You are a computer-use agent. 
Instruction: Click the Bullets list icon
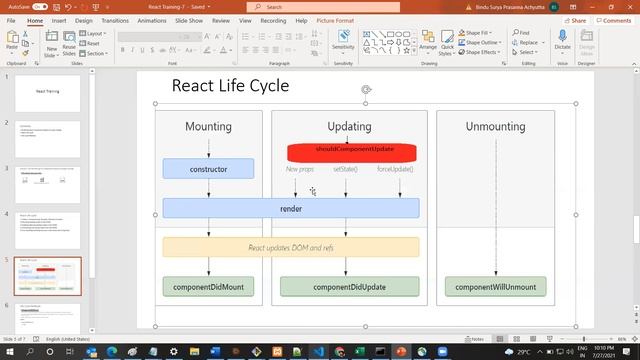[x=245, y=37]
